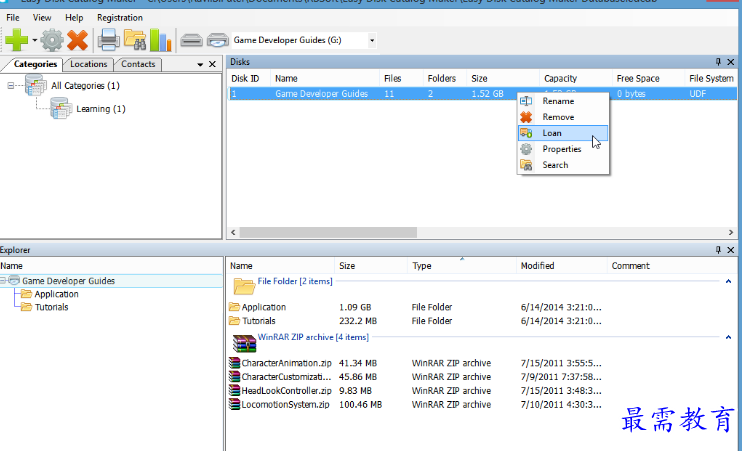This screenshot has width=743, height=451.
Task: Switch to the Locations tab
Action: click(x=89, y=64)
